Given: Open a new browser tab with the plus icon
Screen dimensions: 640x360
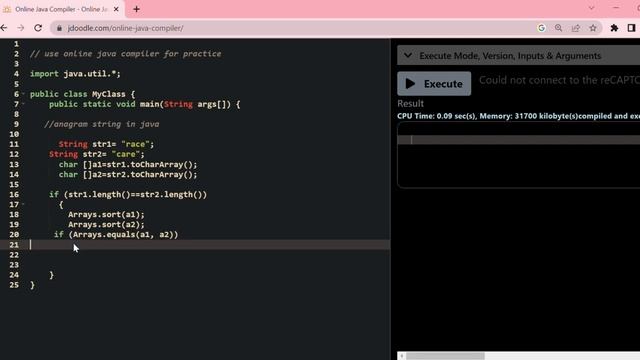Looking at the screenshot, I should pyautogui.click(x=136, y=9).
